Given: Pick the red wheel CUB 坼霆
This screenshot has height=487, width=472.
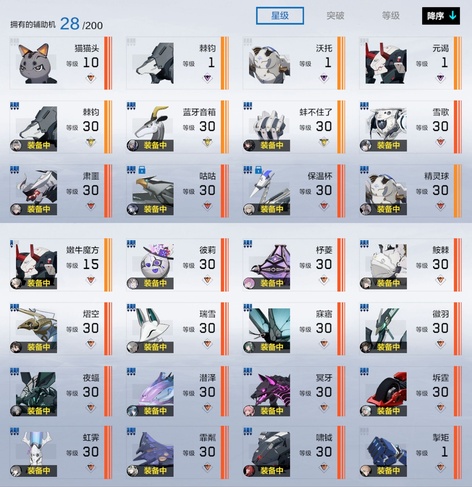Looking at the screenshot, I should [411, 391].
